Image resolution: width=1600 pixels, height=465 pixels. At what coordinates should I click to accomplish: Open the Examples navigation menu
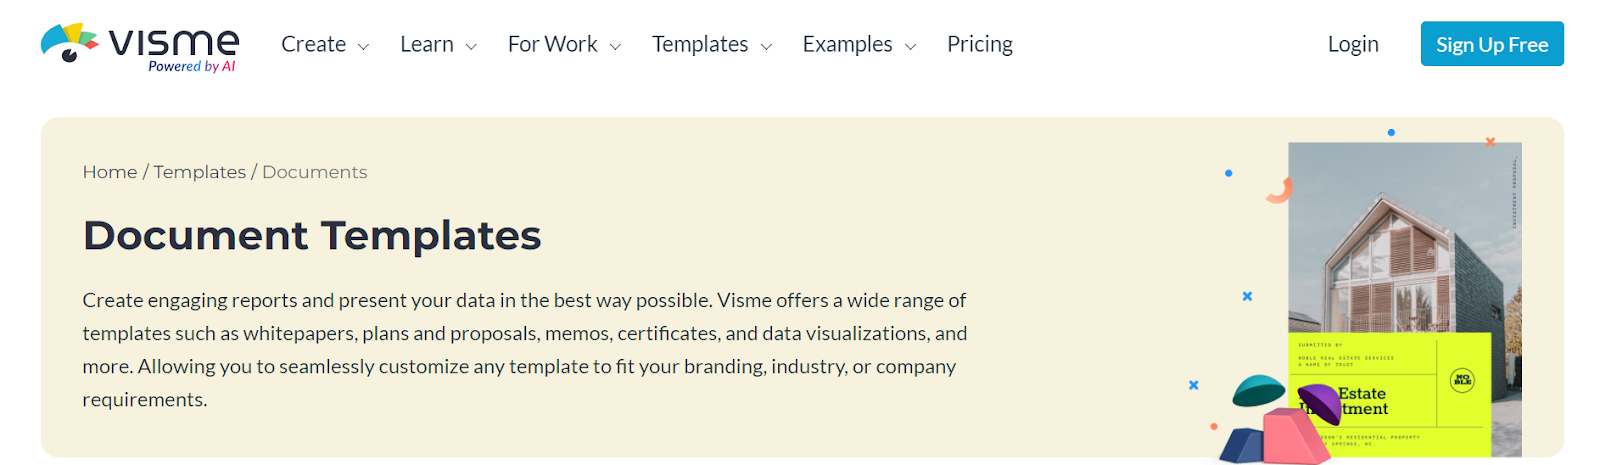tap(847, 44)
